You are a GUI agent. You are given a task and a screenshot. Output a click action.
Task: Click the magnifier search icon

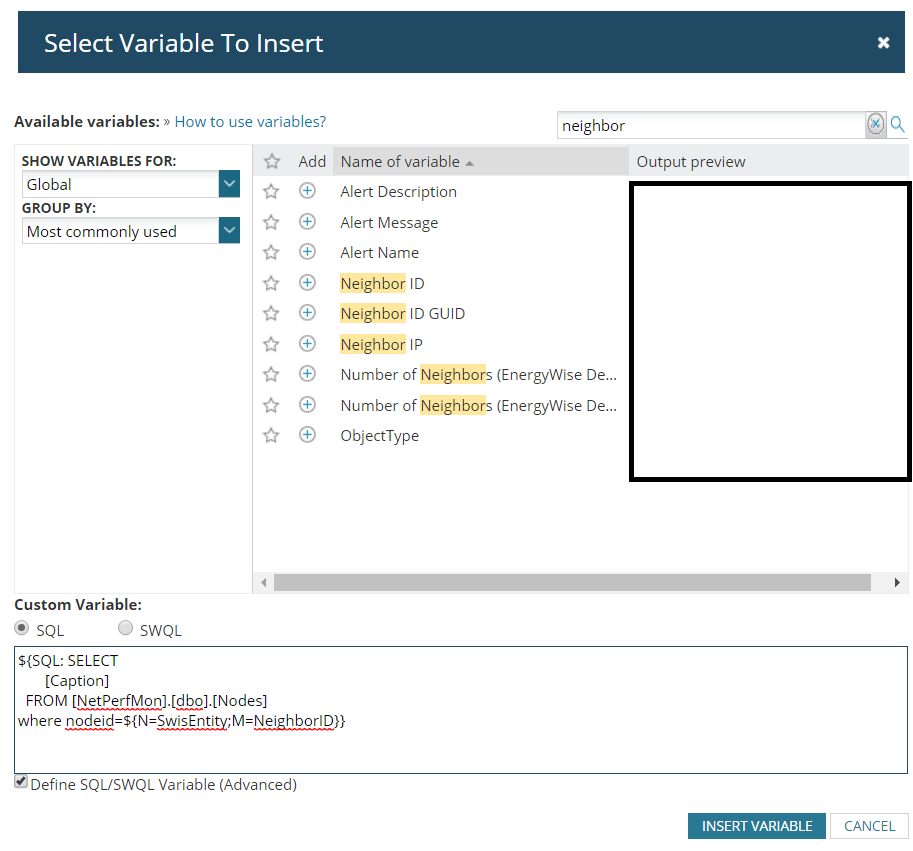[x=897, y=124]
